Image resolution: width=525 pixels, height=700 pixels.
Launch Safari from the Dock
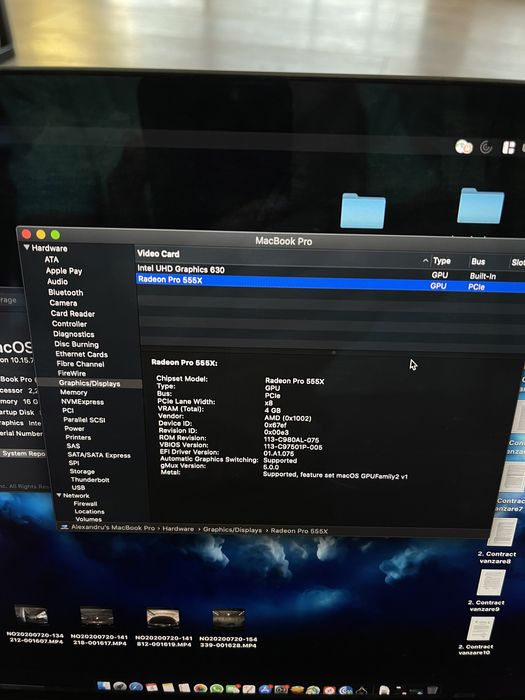[x=136, y=687]
